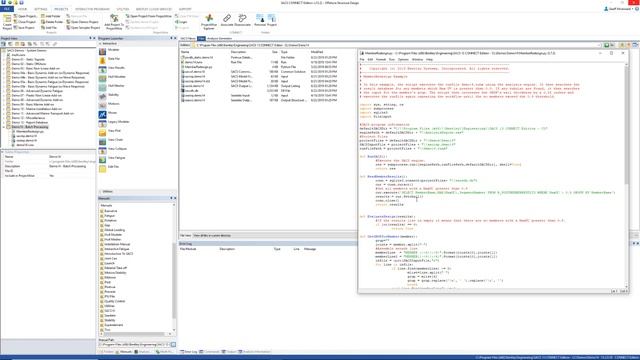The height and width of the screenshot is (360, 640).
Task: Open the FILE ribbon tab
Action: (7, 9)
